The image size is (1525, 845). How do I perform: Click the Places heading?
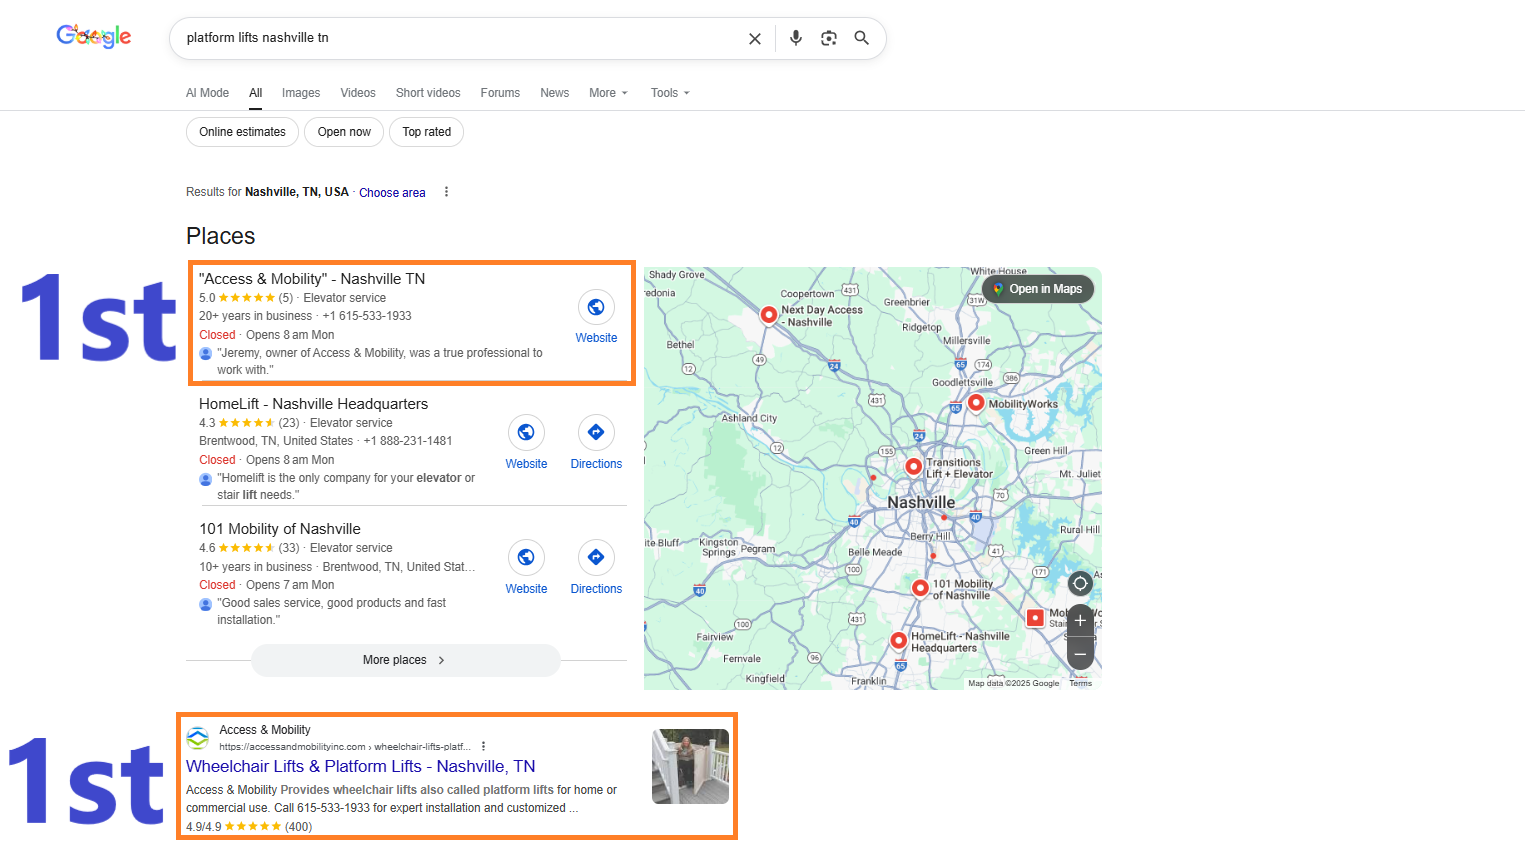[x=220, y=236]
